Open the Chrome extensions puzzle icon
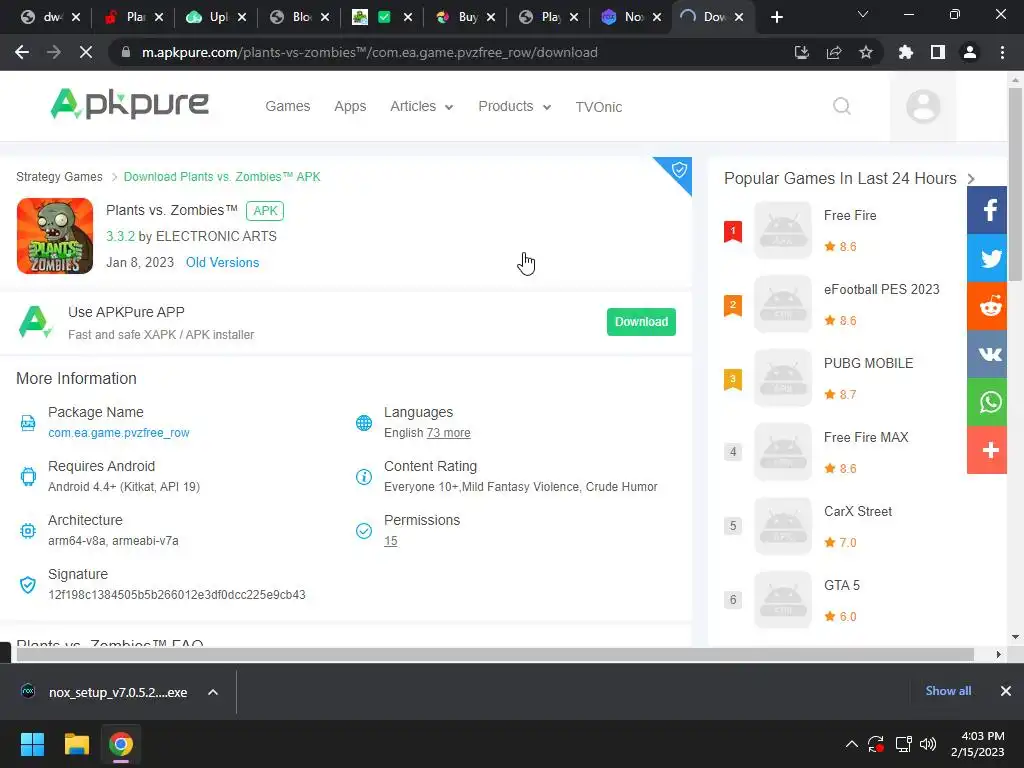This screenshot has height=768, width=1024. click(x=905, y=52)
